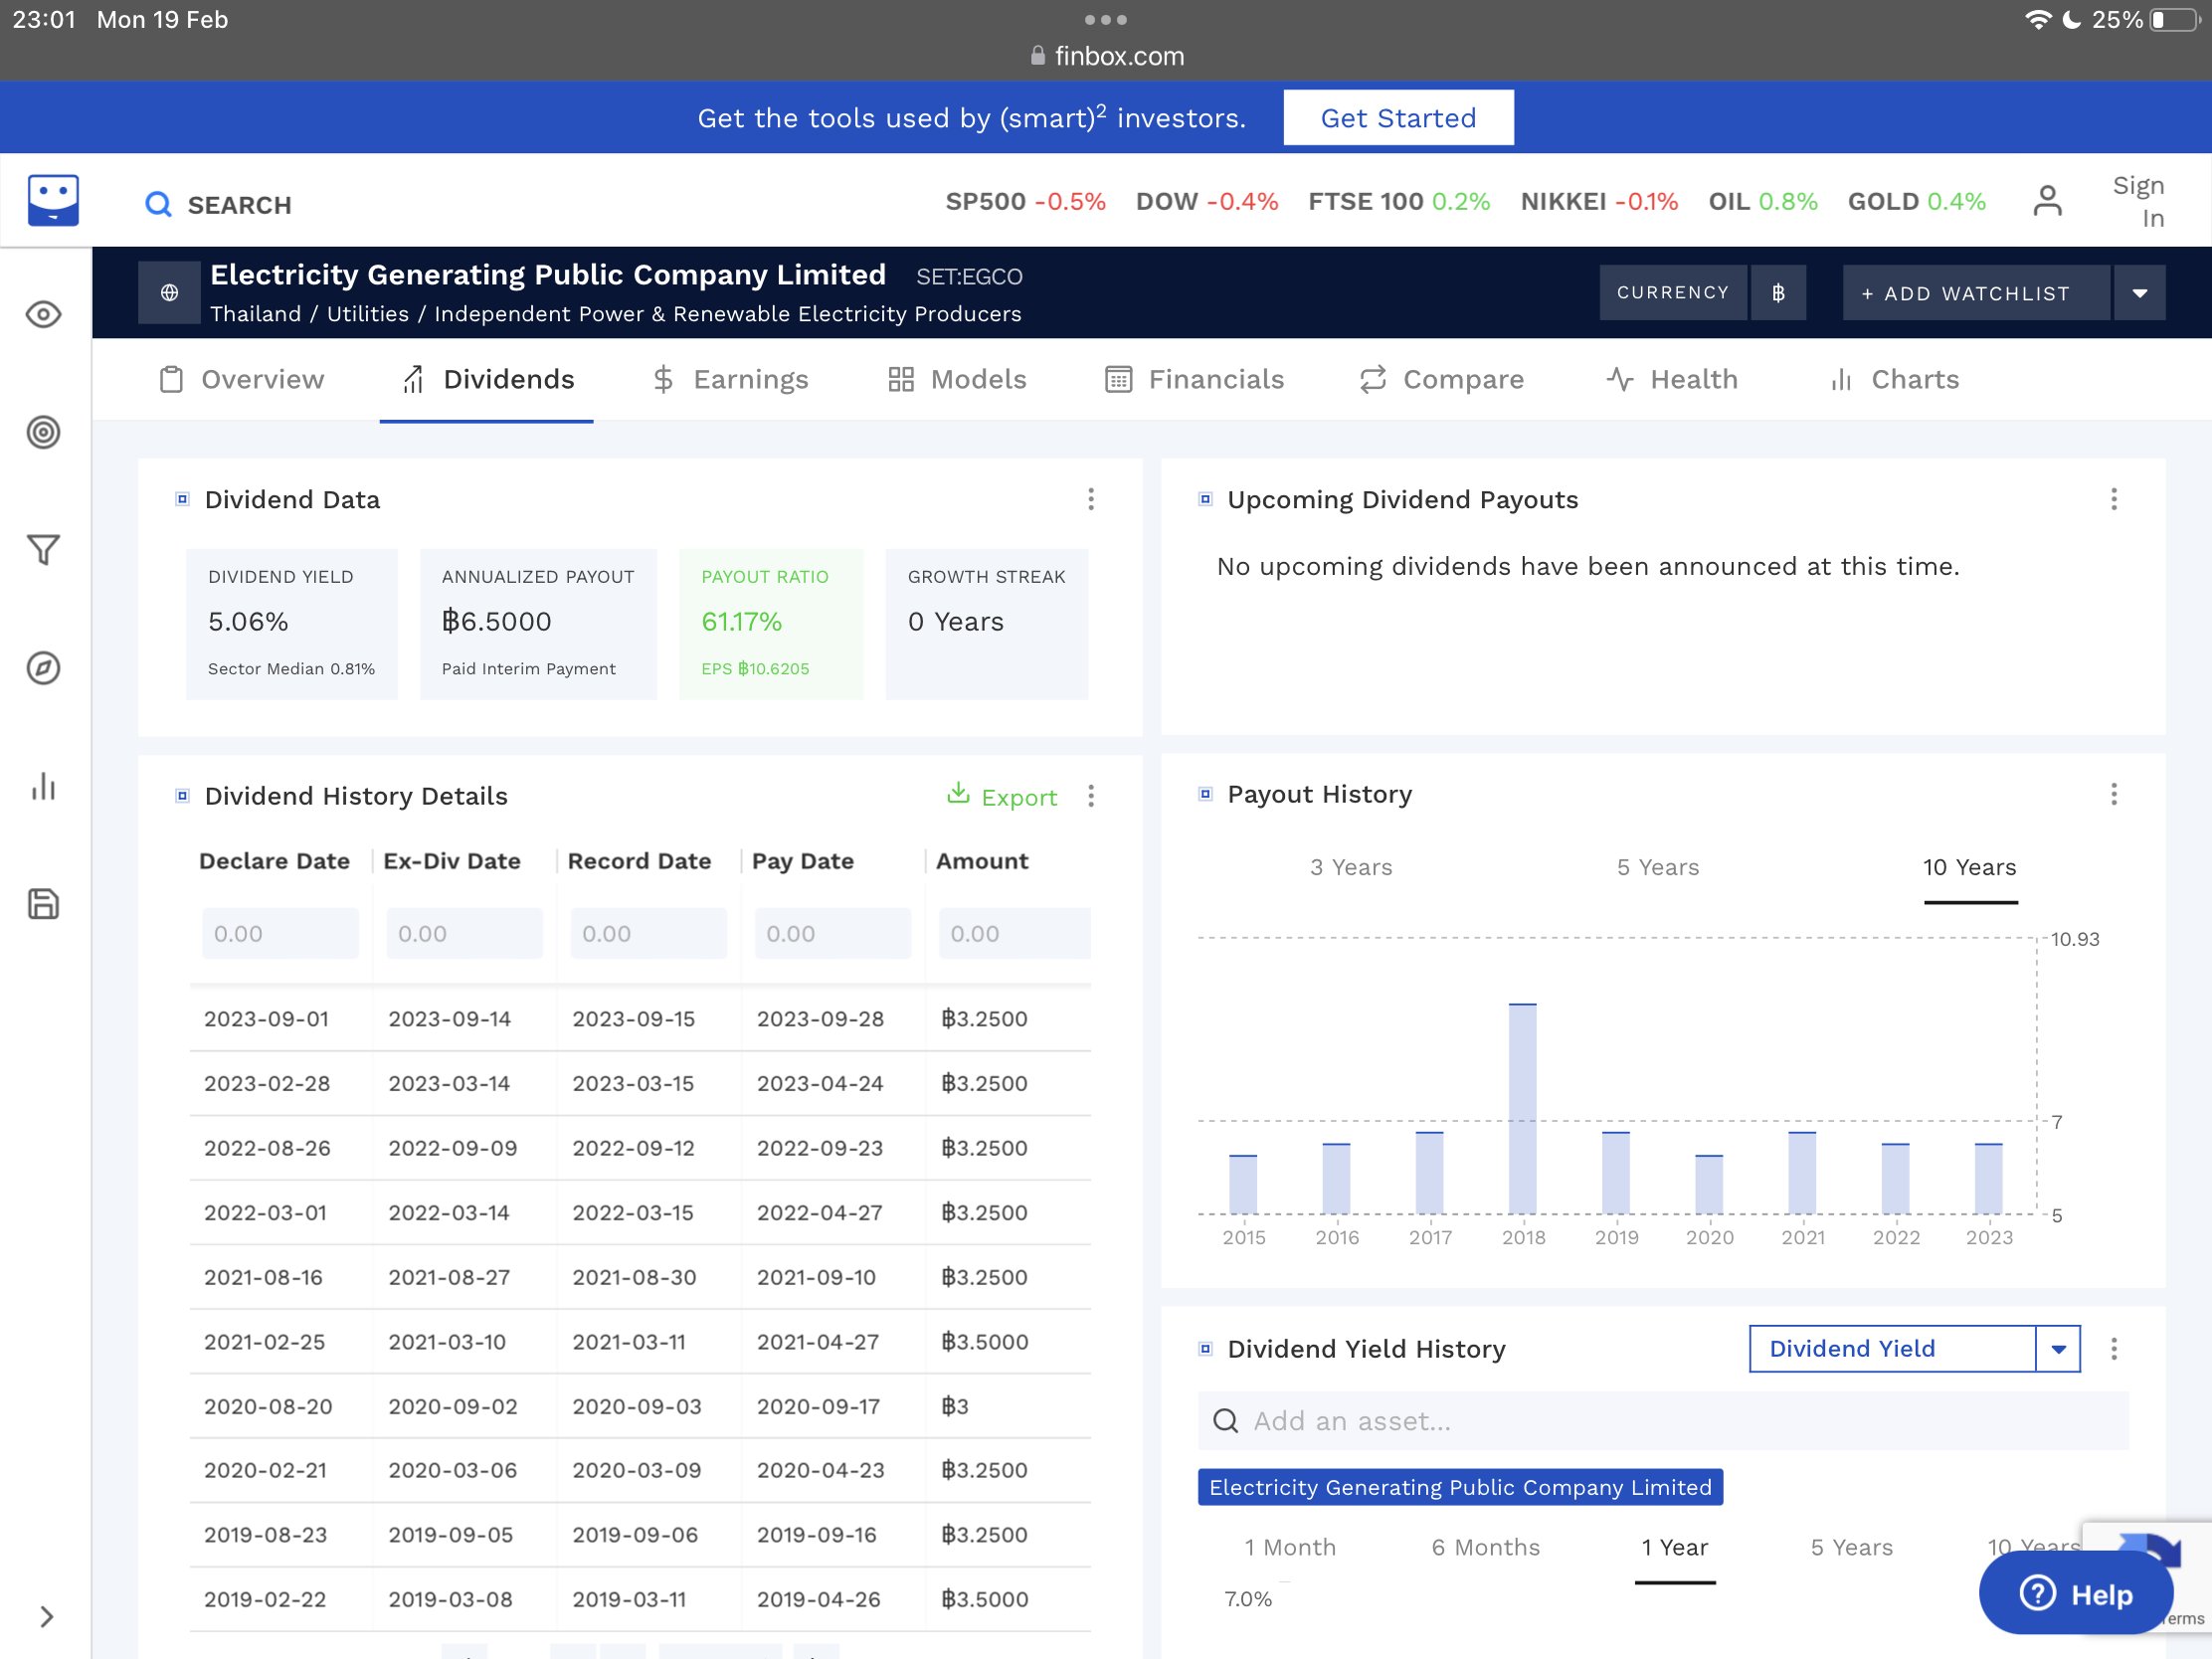Click the globe icon beside company name

[169, 292]
